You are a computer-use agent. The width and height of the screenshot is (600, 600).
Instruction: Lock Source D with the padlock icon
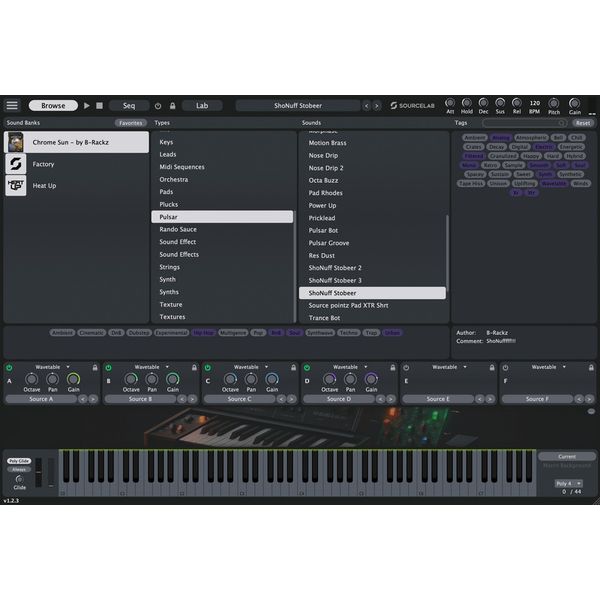pyautogui.click(x=393, y=367)
